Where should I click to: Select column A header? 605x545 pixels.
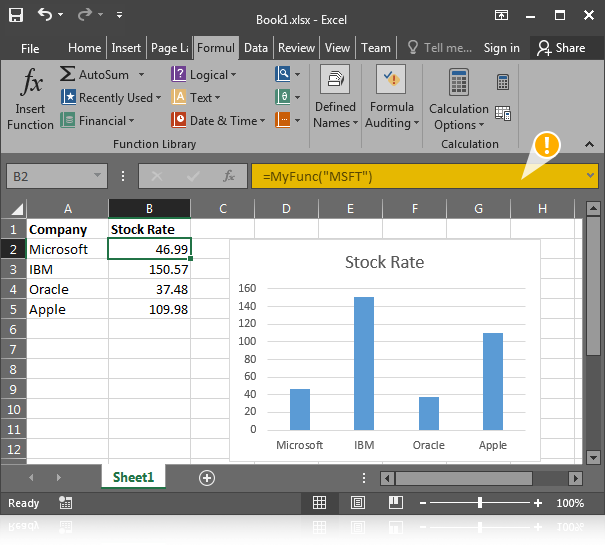tap(68, 209)
